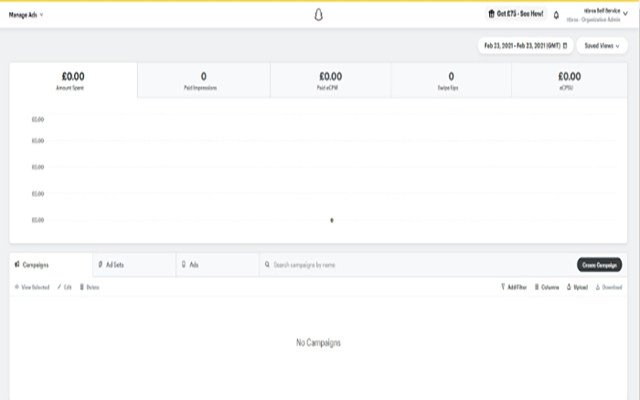Open the Columns settings icon
The height and width of the screenshot is (400, 640).
[536, 287]
